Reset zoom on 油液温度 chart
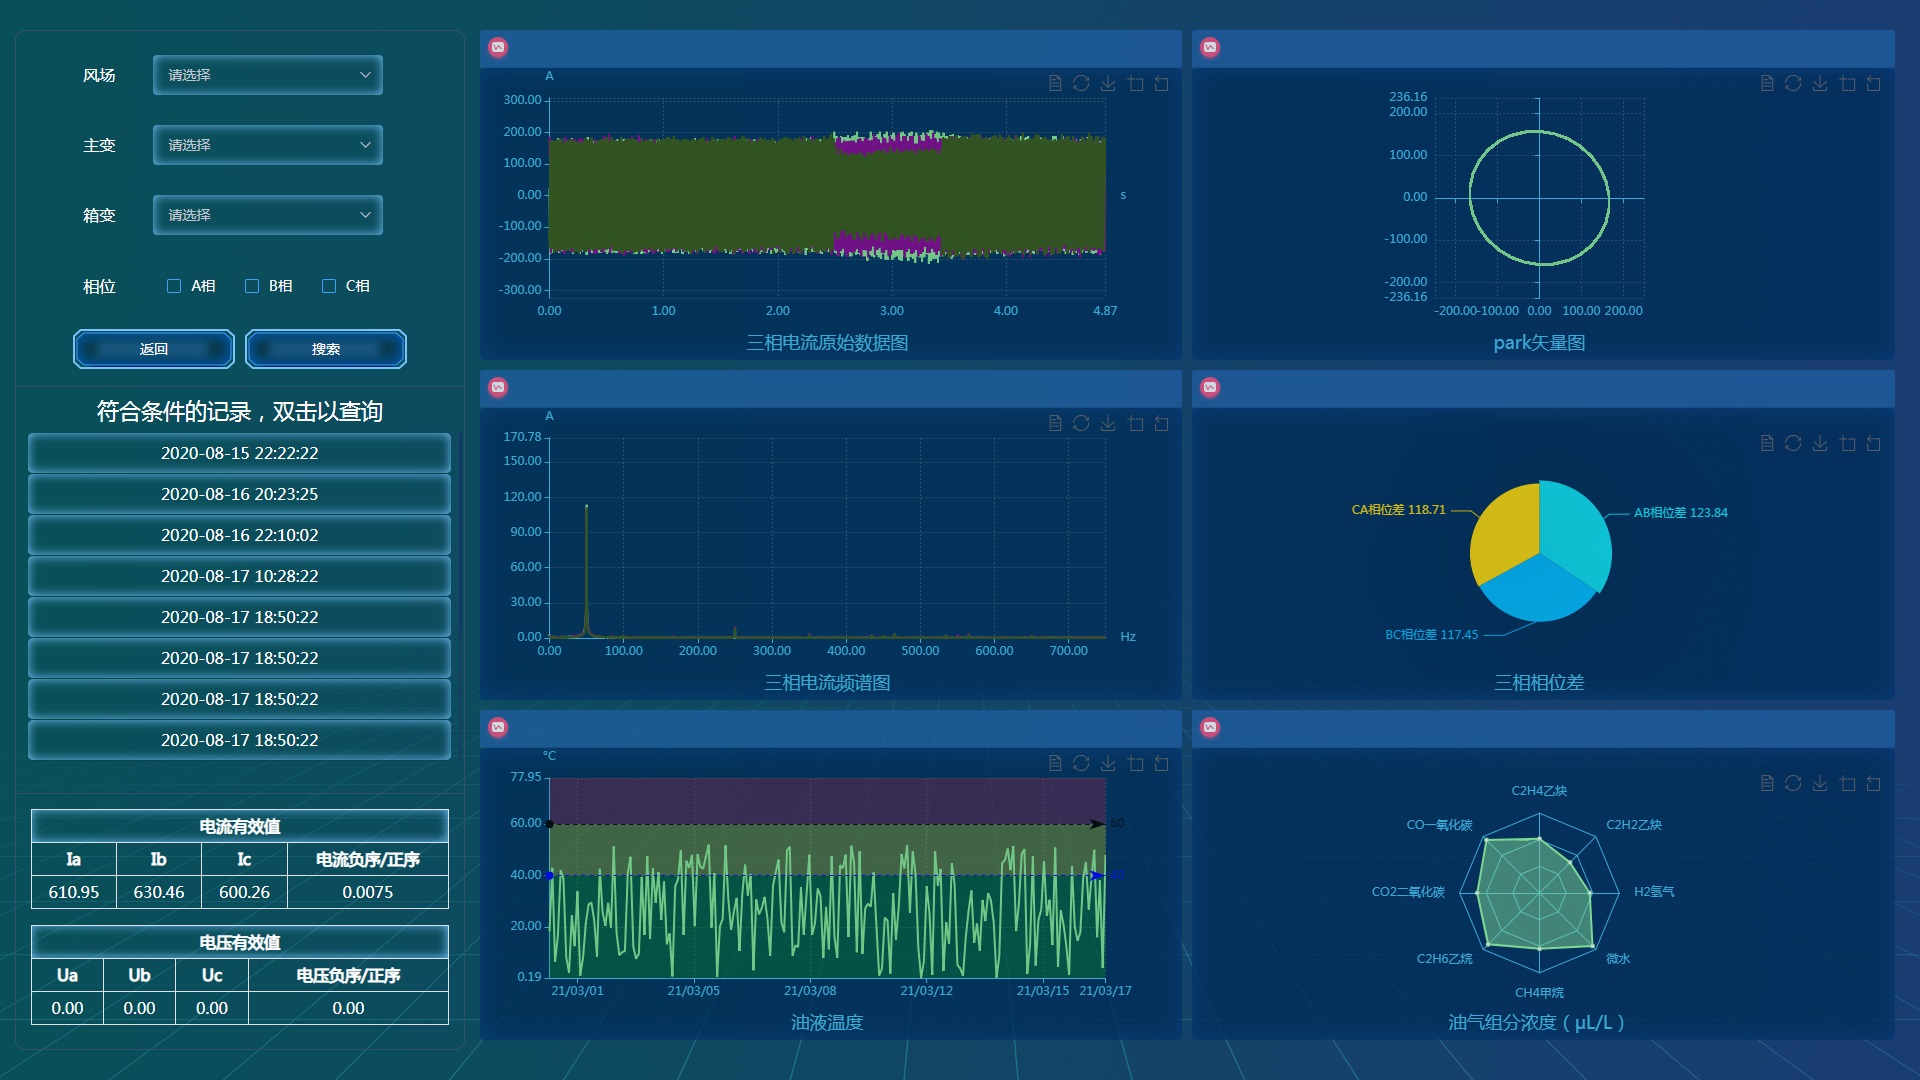Image resolution: width=1920 pixels, height=1080 pixels. click(x=1161, y=764)
